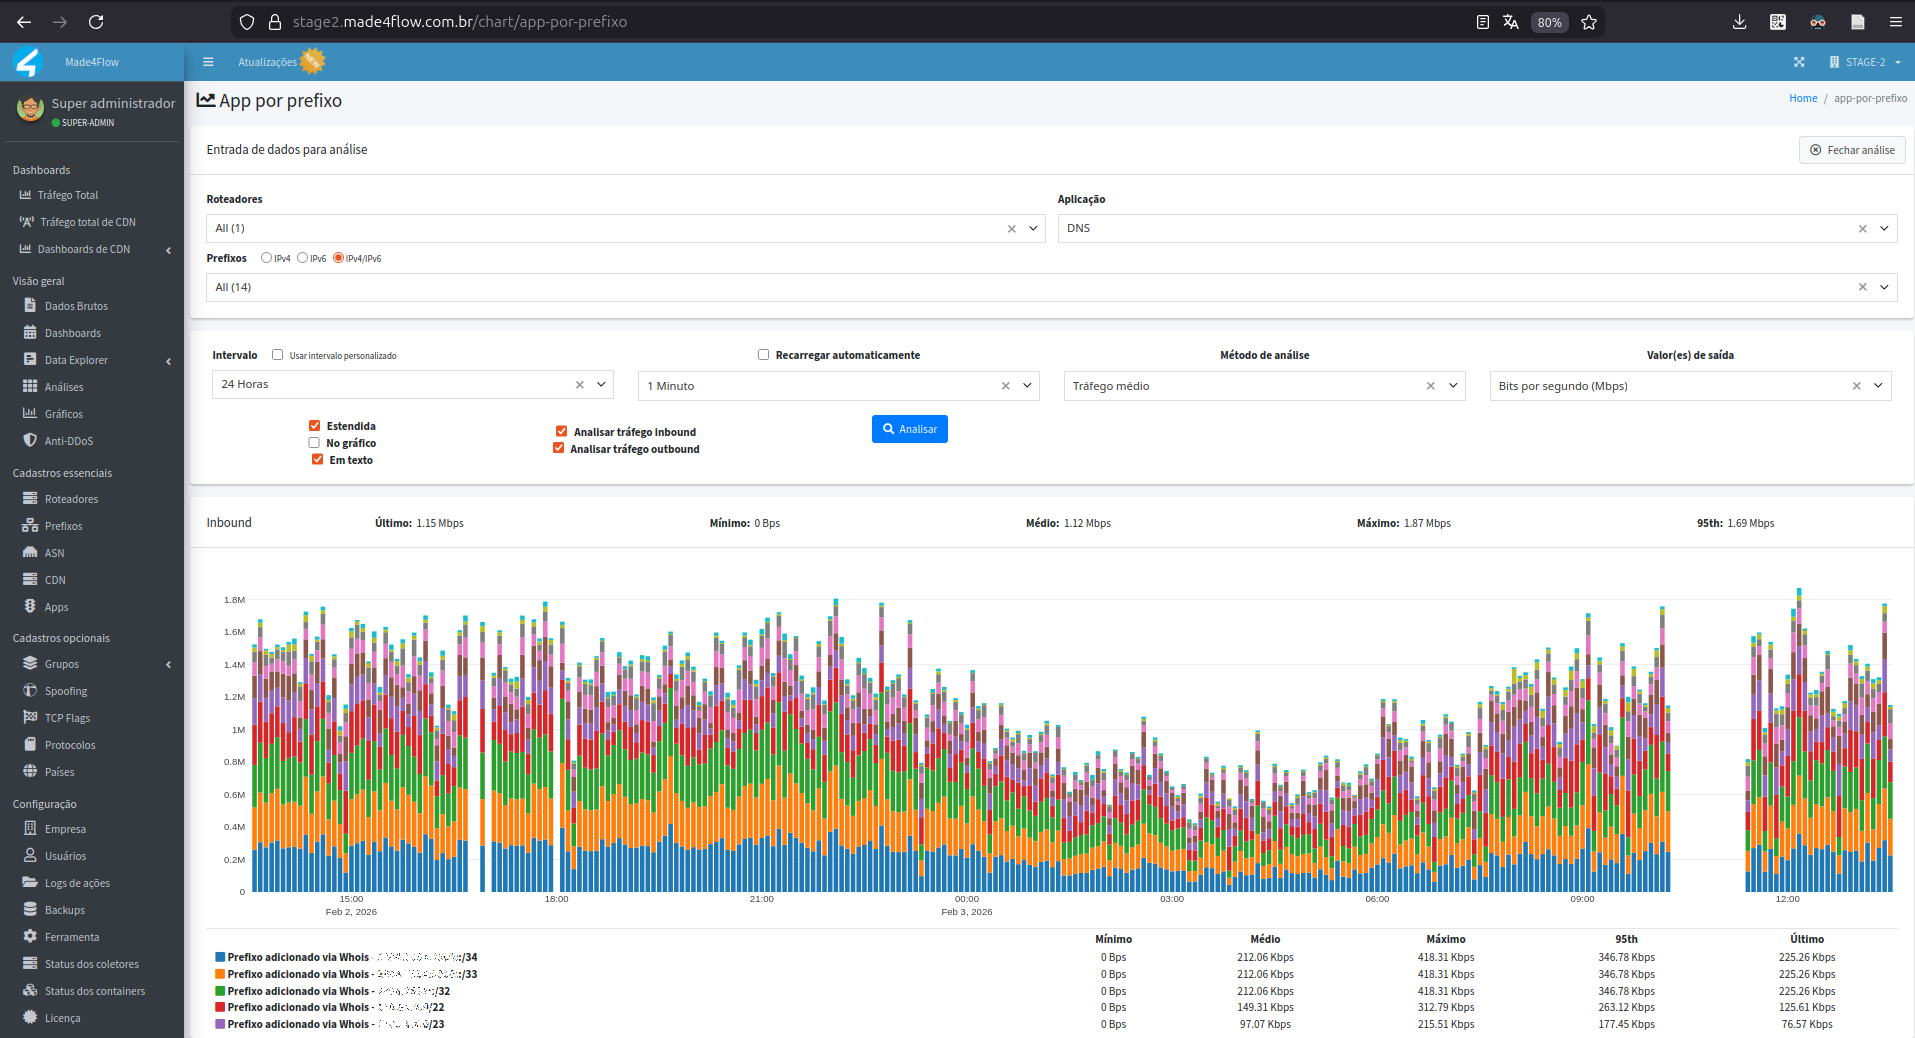Bookmark this page with the star icon
1915x1038 pixels.
coord(1589,22)
